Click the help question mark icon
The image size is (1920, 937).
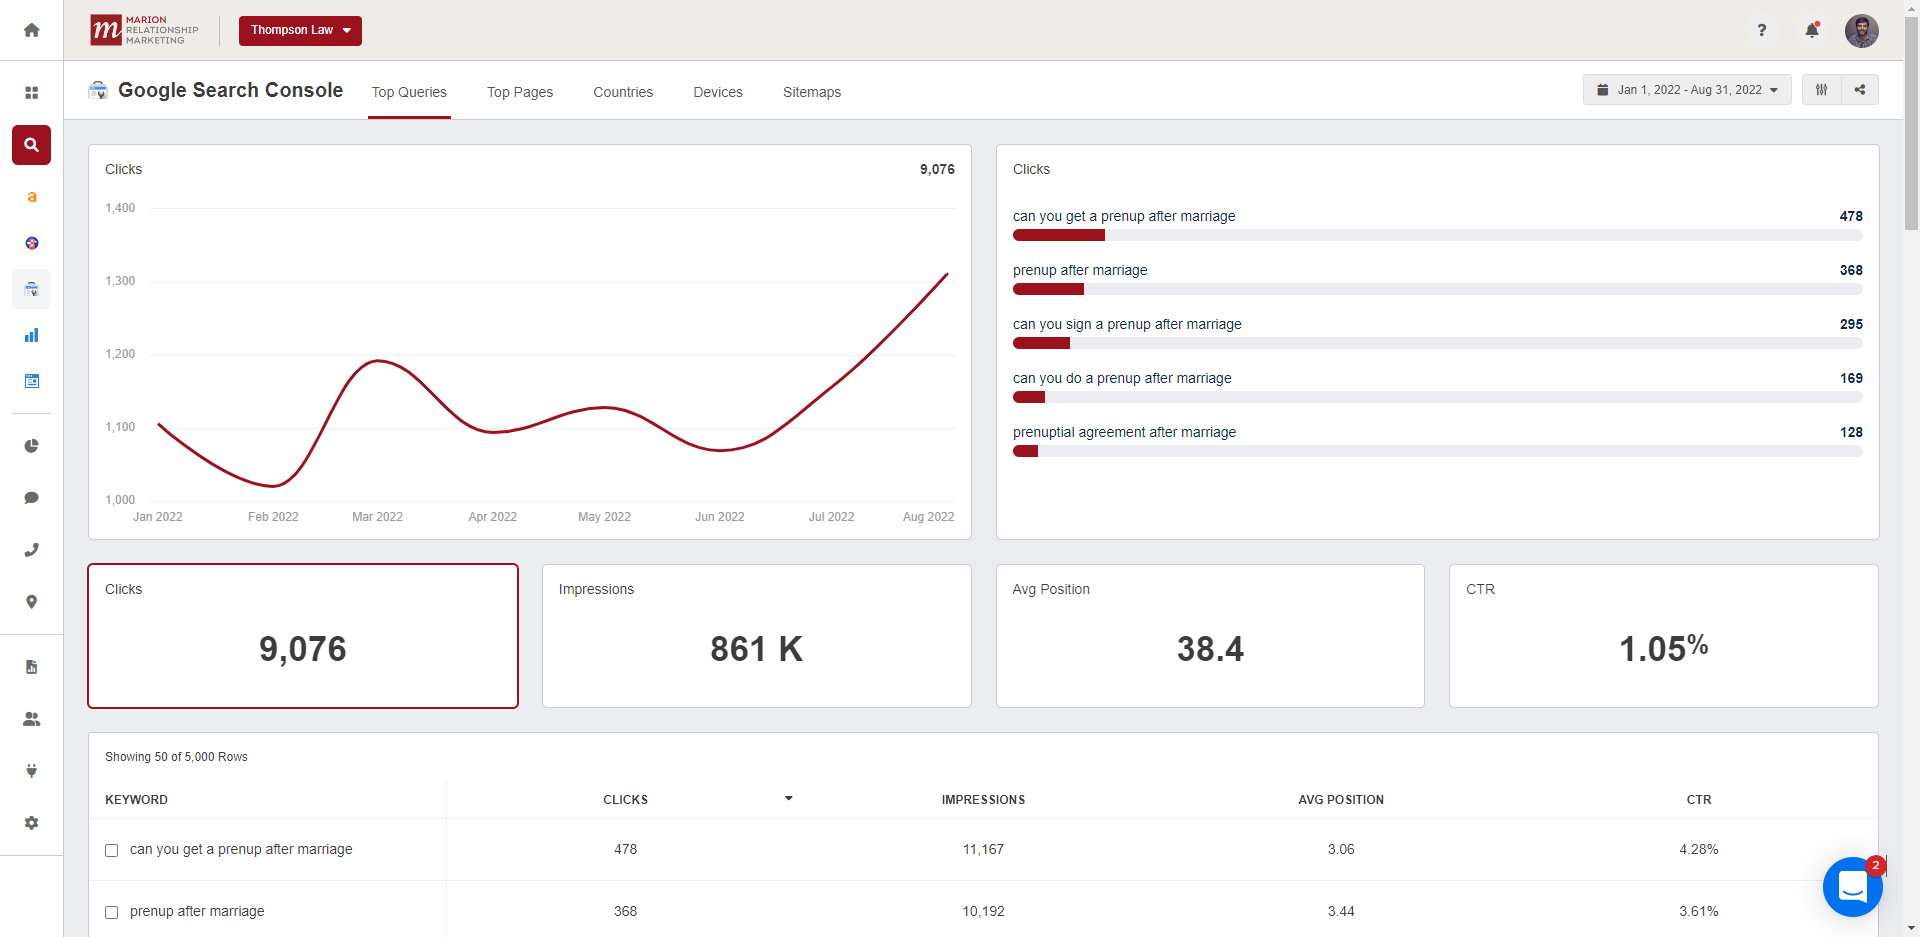pos(1761,31)
